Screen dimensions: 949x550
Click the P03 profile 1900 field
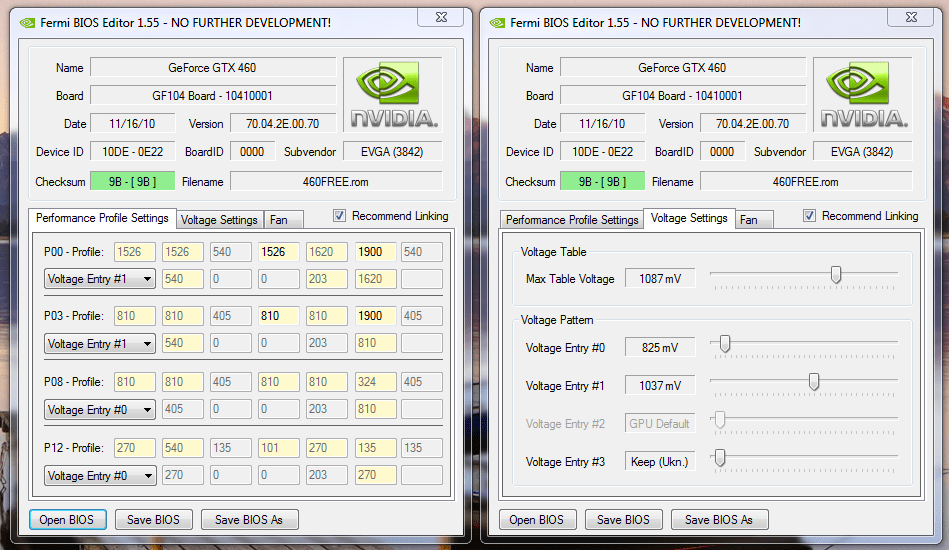(x=375, y=316)
